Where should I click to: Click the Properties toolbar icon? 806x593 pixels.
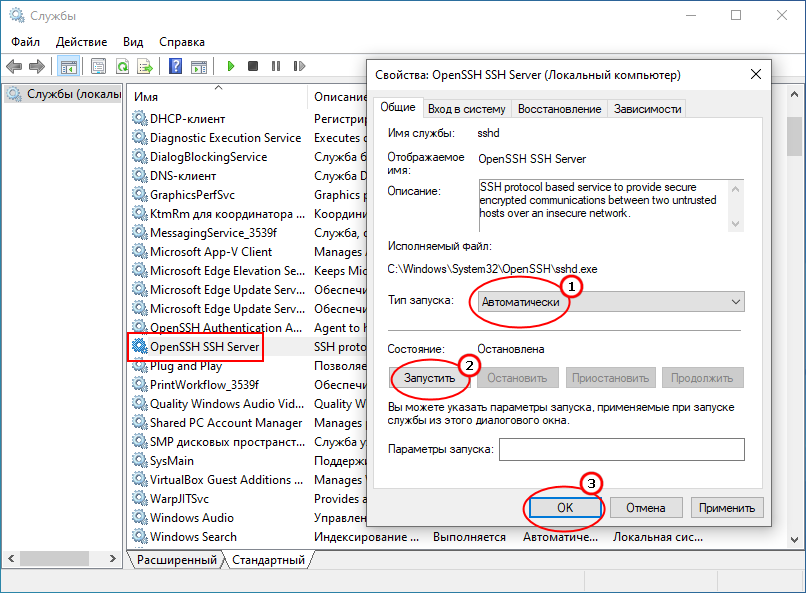pos(98,66)
